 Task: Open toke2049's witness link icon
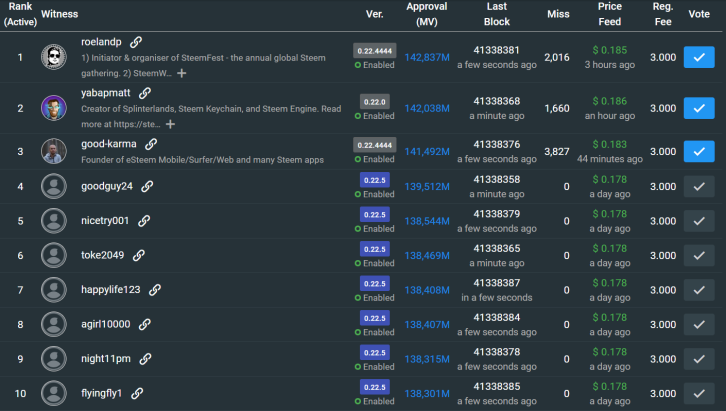139,255
